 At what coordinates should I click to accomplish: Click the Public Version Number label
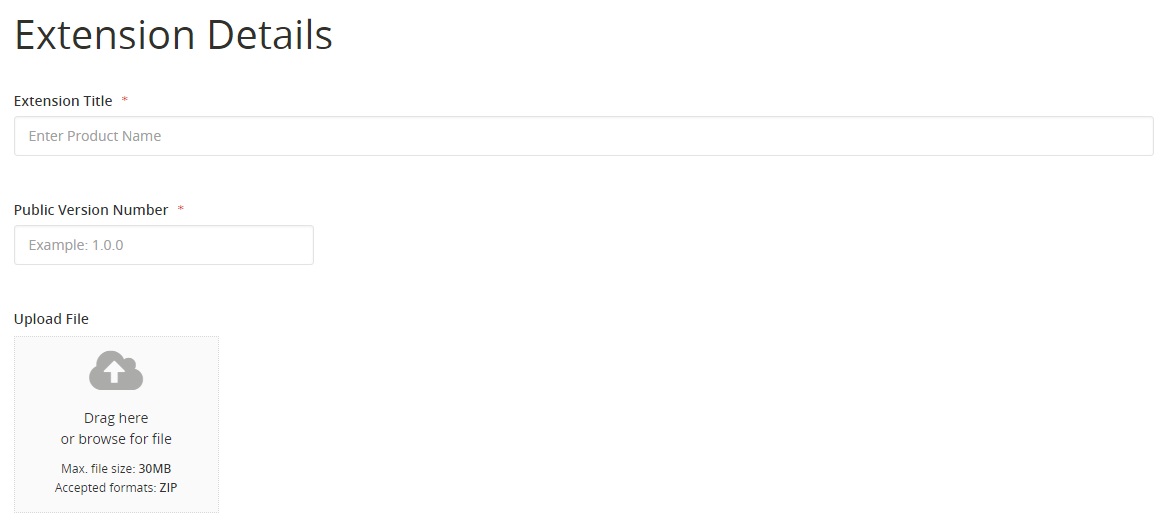pyautogui.click(x=91, y=210)
